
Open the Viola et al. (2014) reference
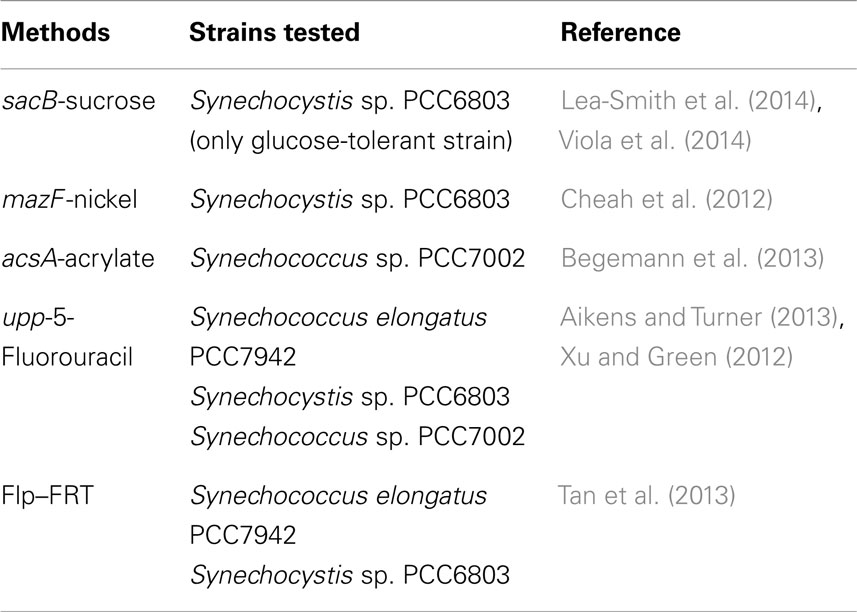coord(655,140)
